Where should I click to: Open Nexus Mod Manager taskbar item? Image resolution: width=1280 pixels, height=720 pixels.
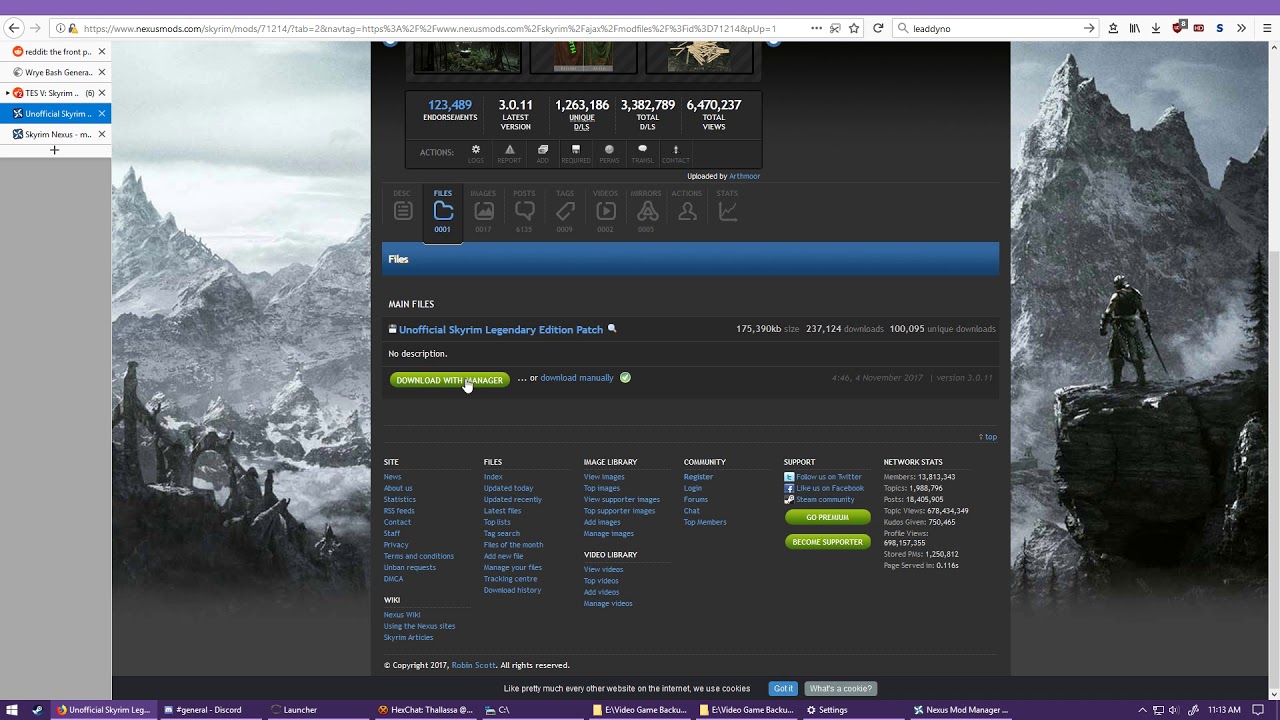(961, 710)
